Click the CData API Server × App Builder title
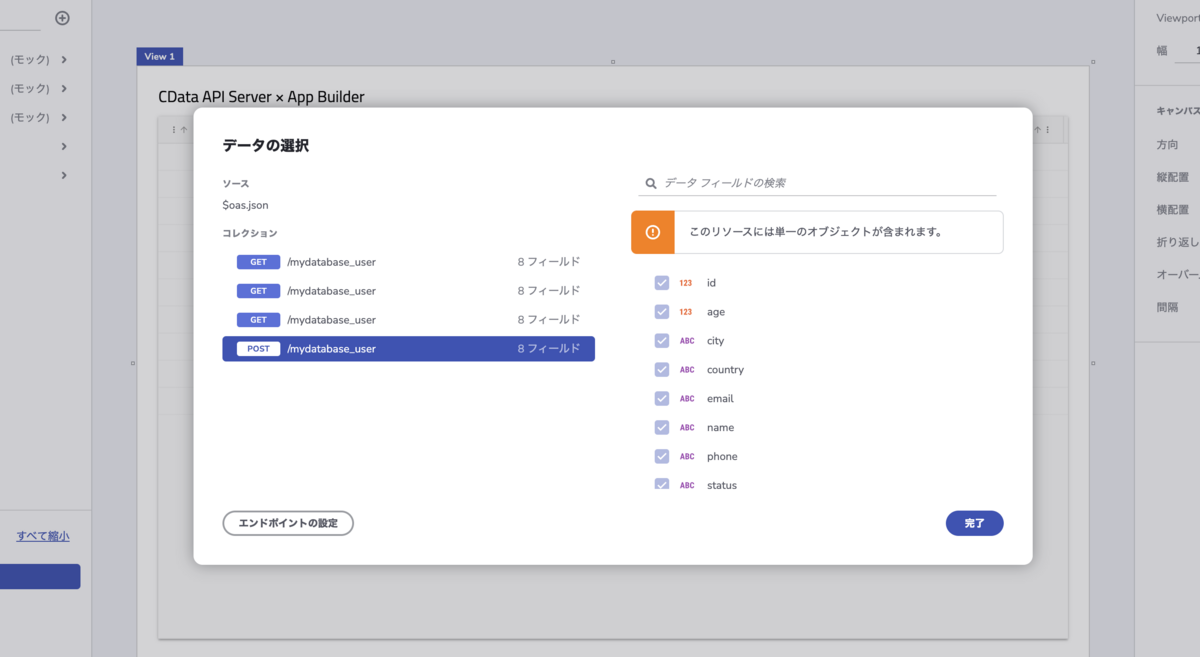This screenshot has height=657, width=1200. pyautogui.click(x=261, y=97)
